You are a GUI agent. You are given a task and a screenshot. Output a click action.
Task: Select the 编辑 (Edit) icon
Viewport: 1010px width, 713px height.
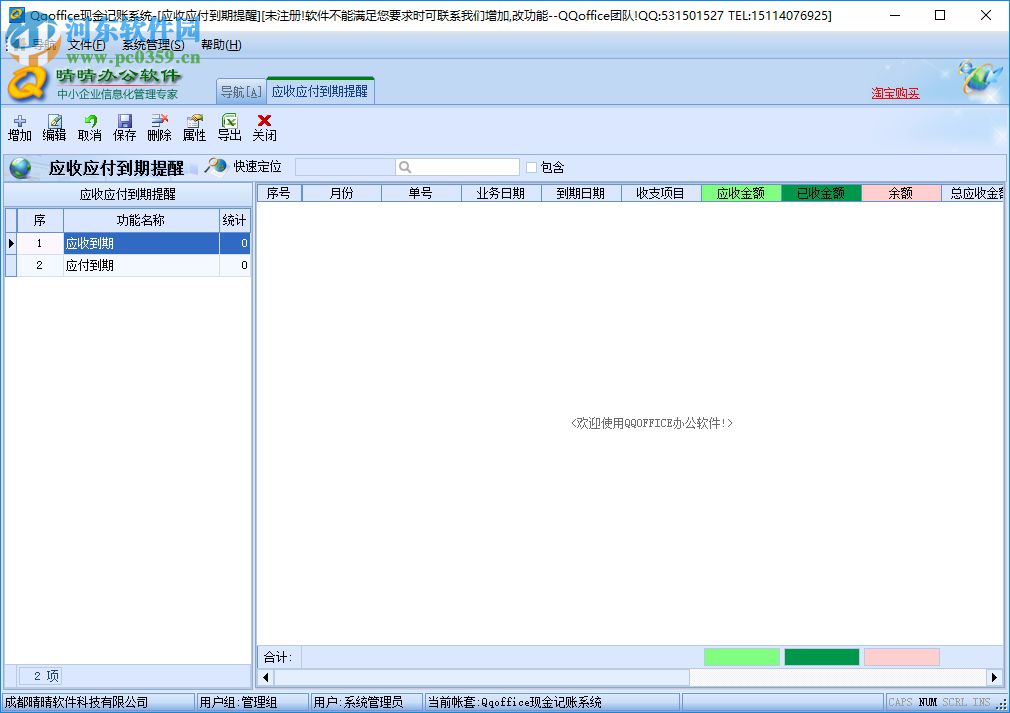point(54,128)
